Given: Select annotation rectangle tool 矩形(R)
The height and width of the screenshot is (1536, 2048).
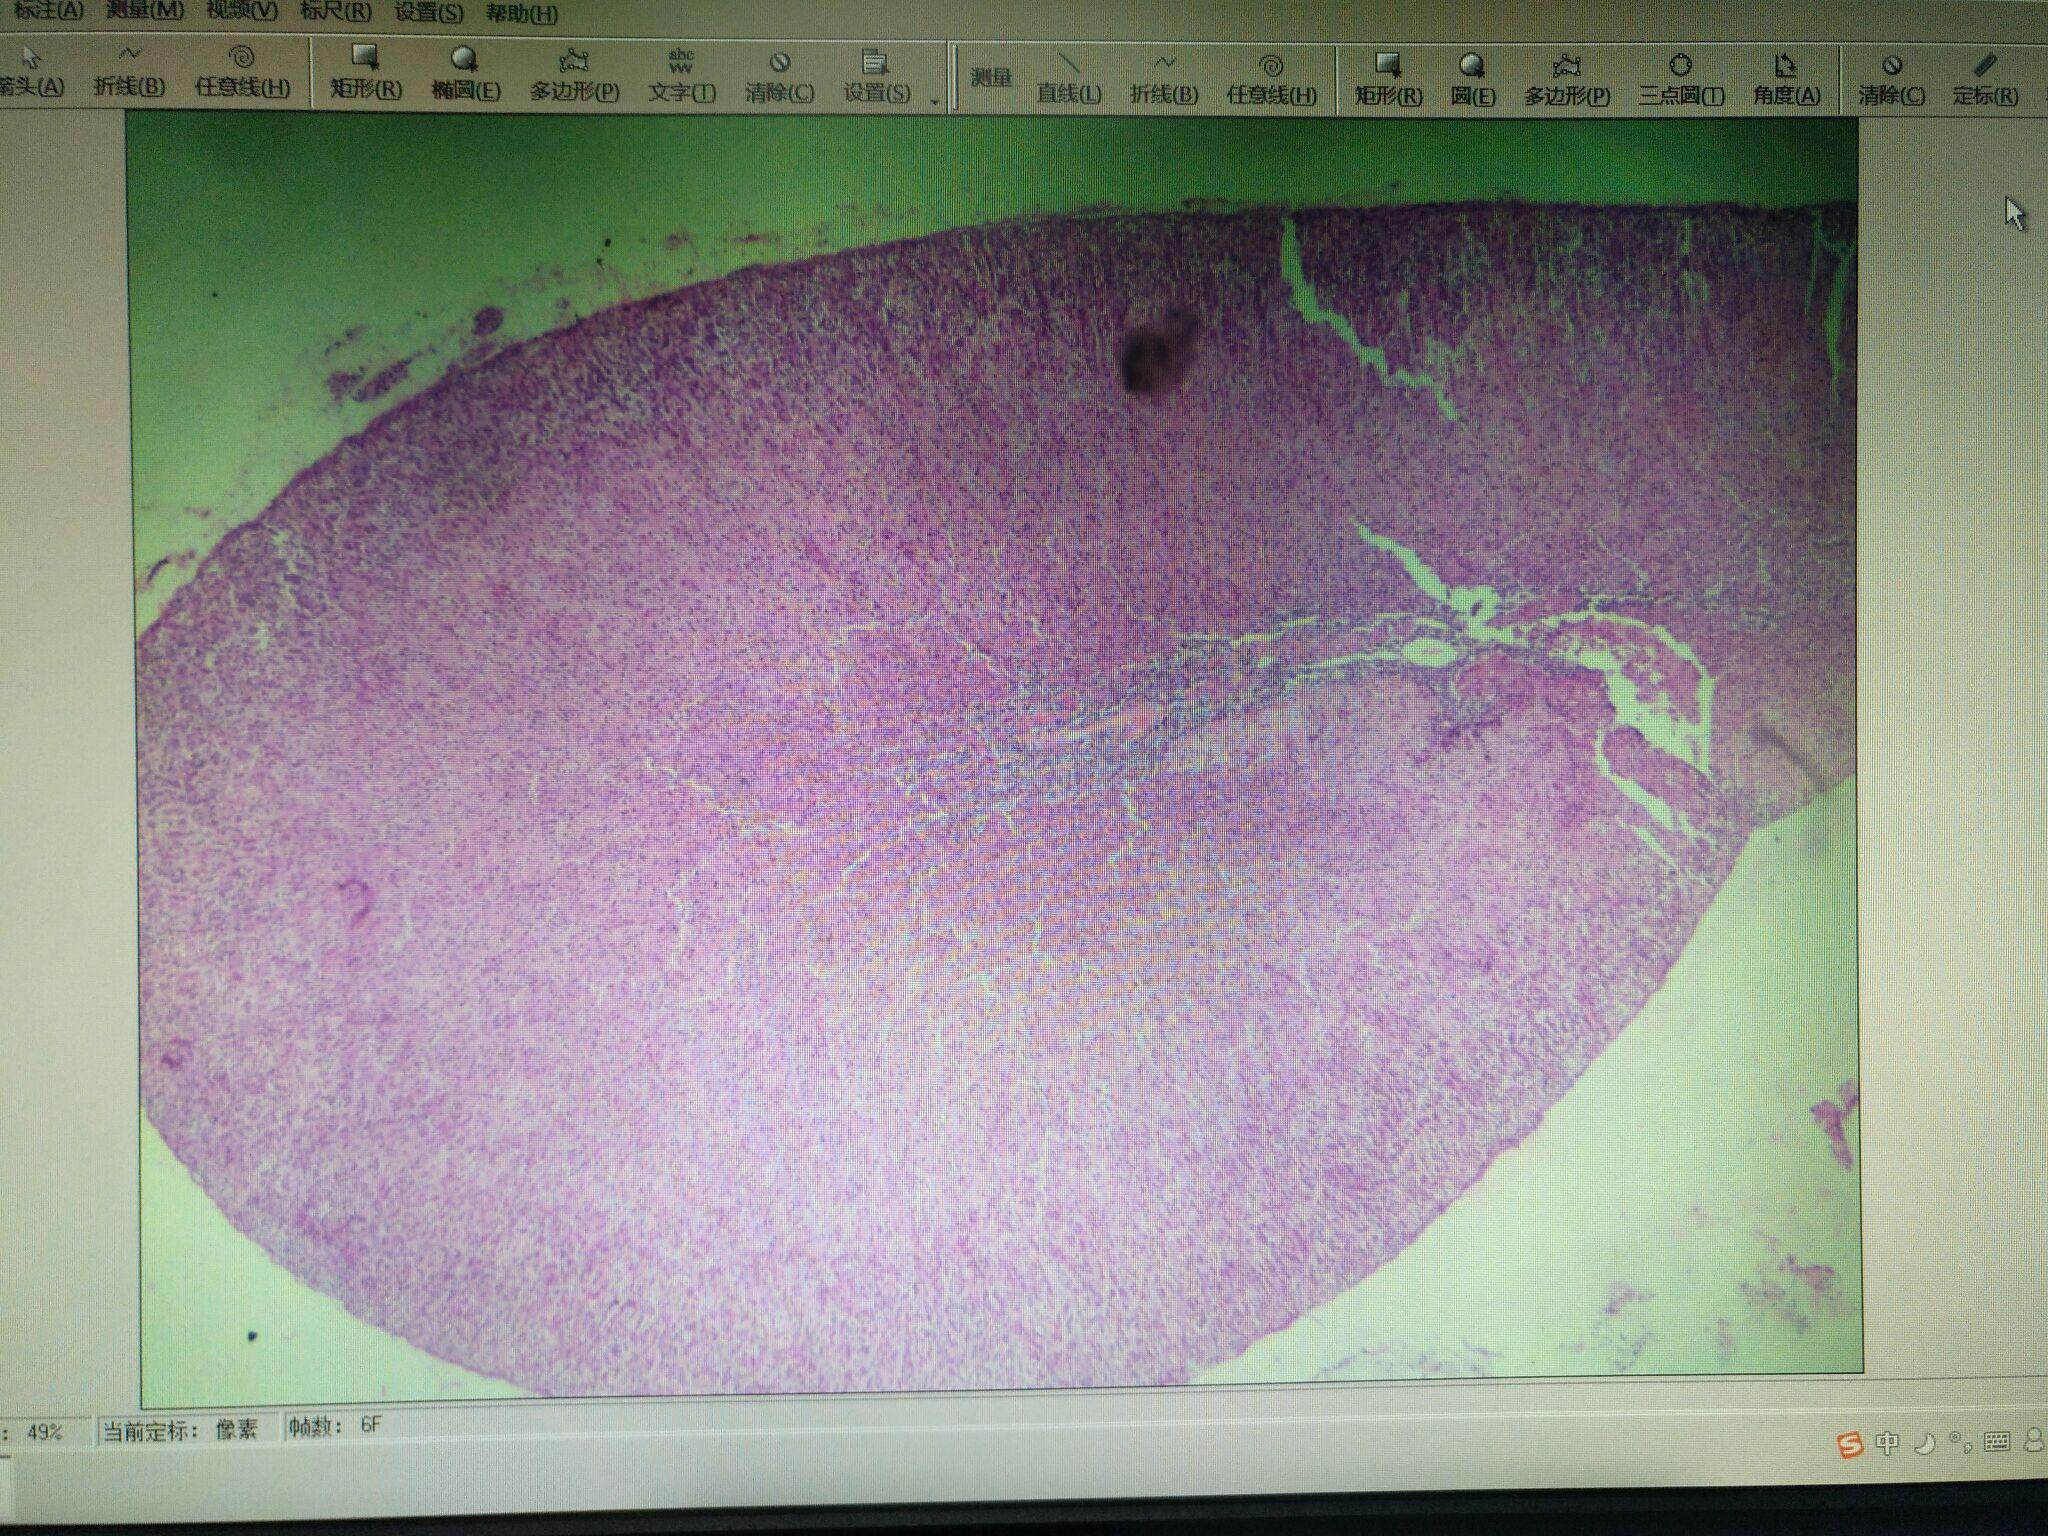Looking at the screenshot, I should pyautogui.click(x=366, y=73).
